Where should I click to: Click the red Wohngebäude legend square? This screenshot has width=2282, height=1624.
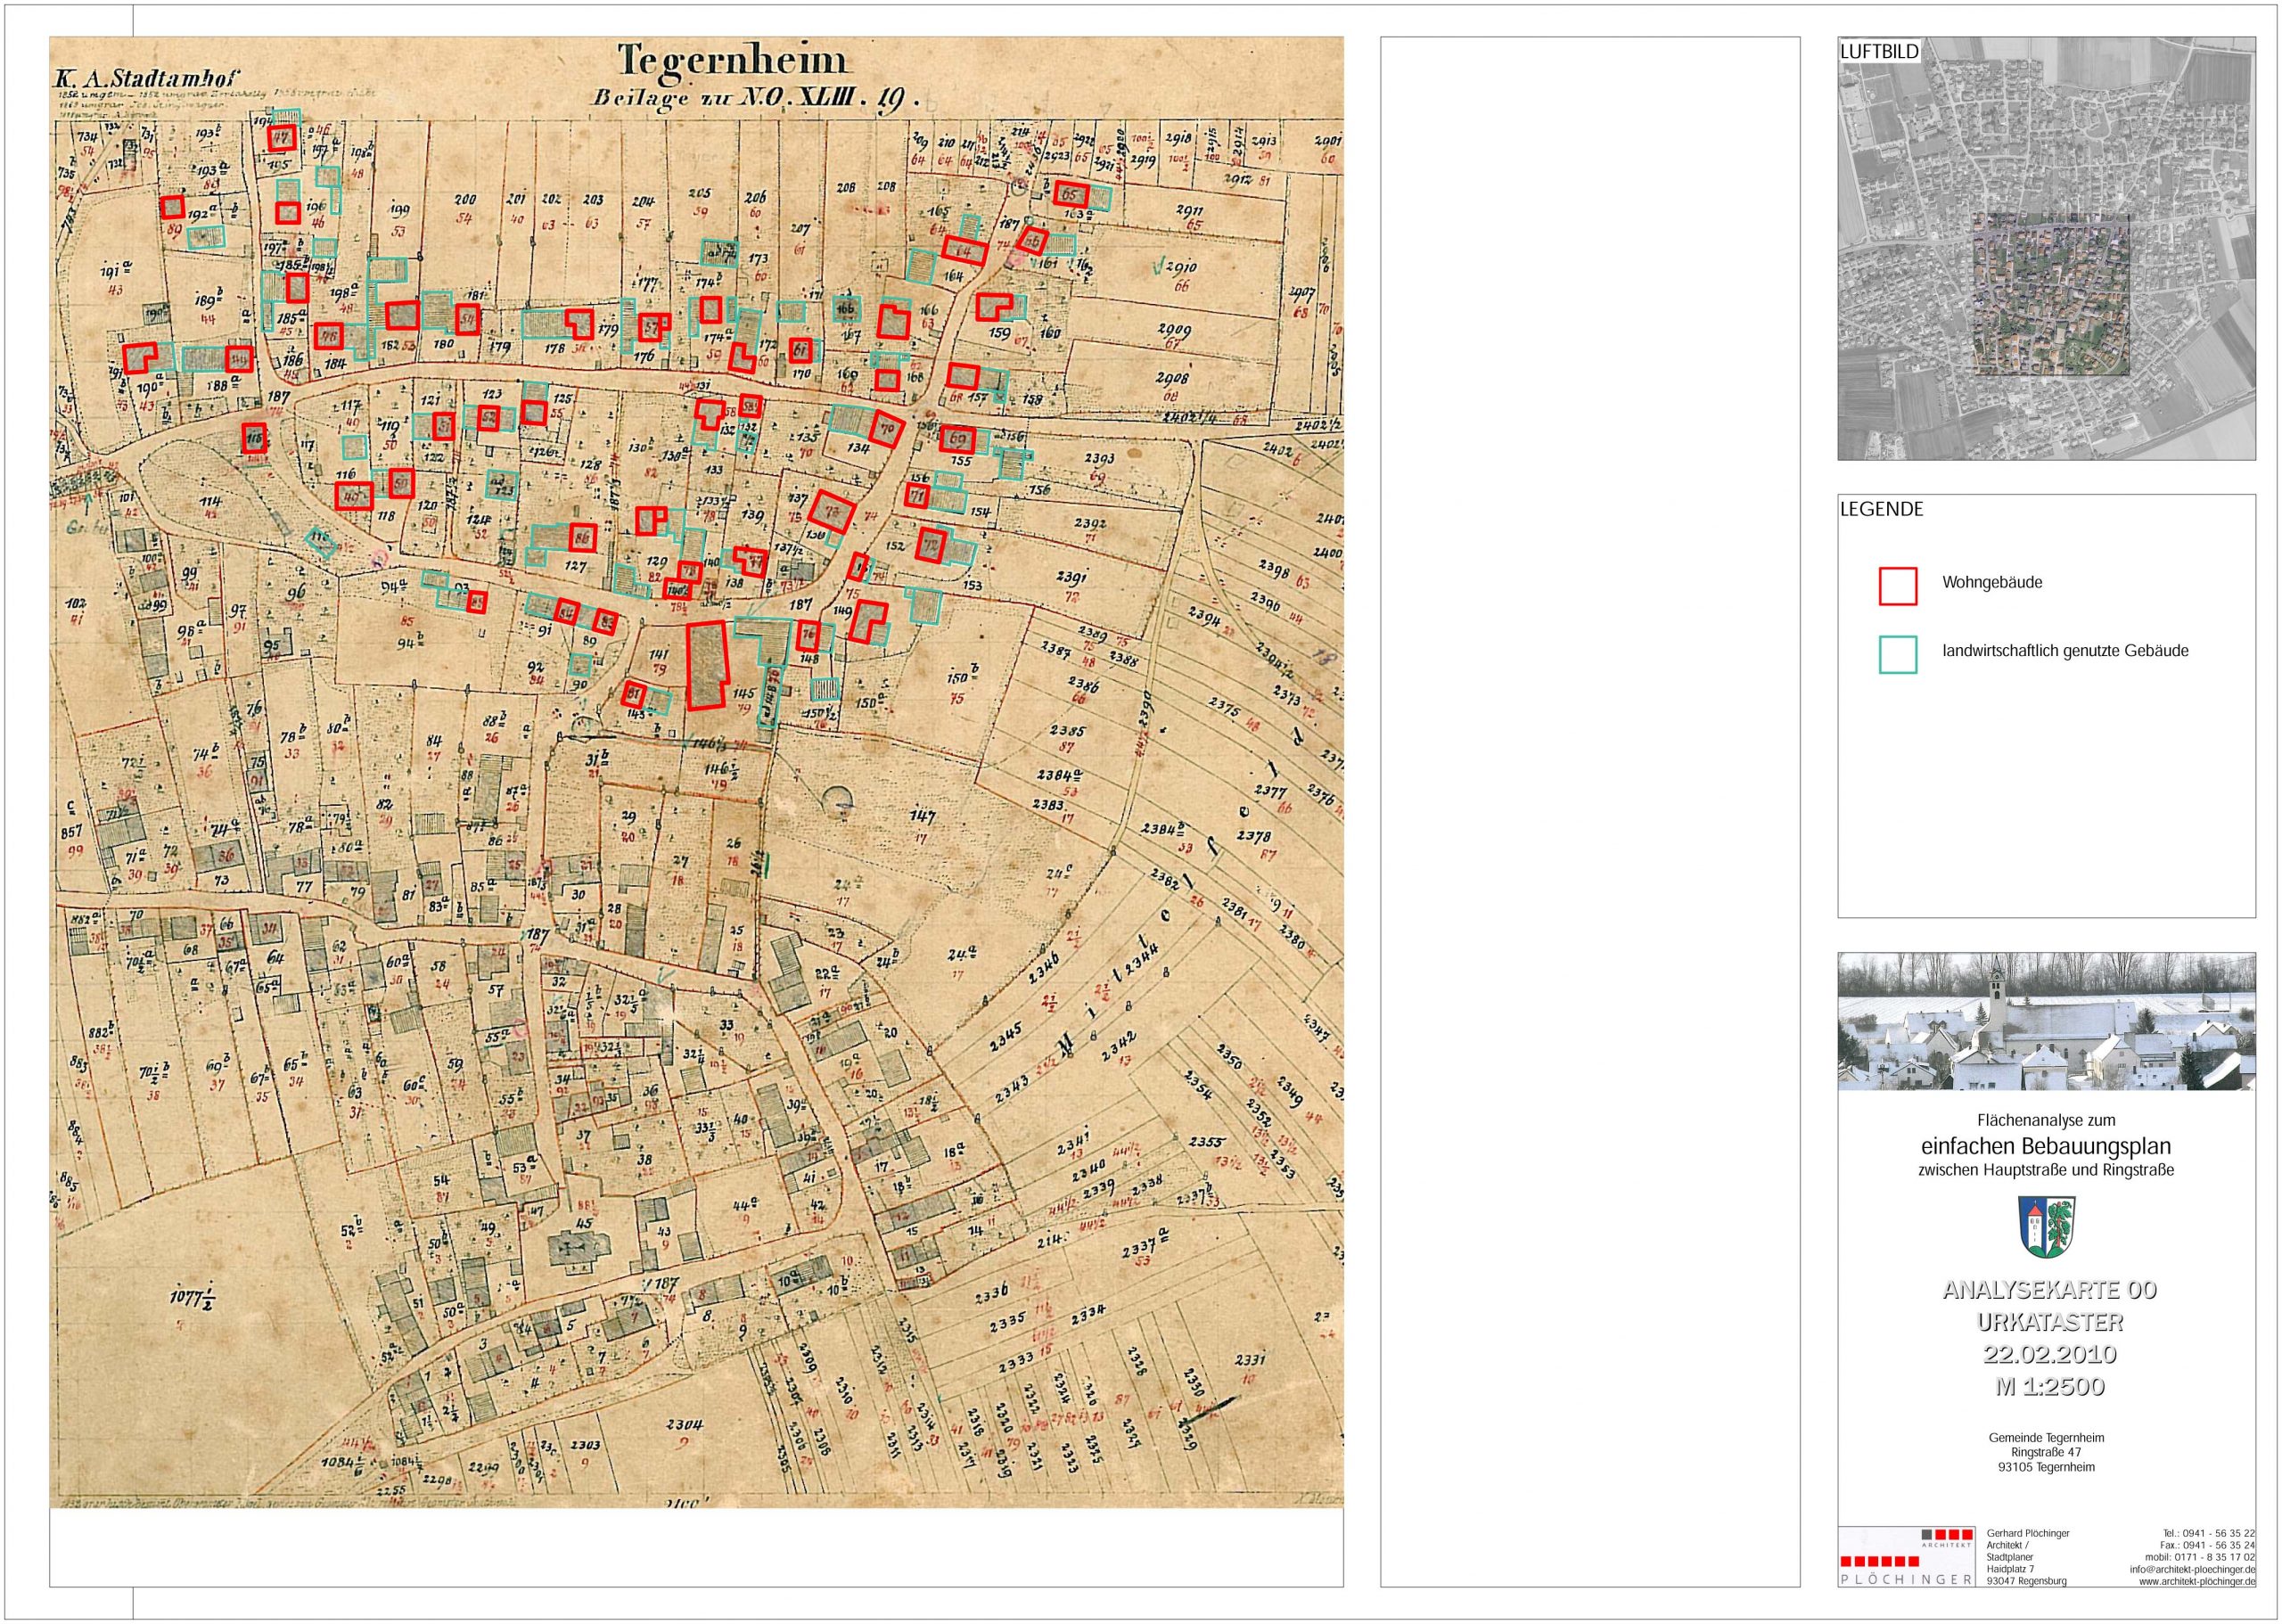pyautogui.click(x=1897, y=586)
